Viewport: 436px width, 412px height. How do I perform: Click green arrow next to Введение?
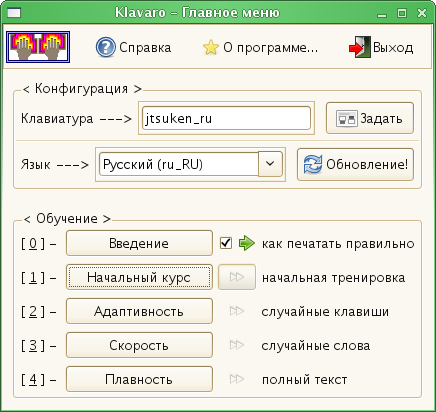tap(247, 243)
